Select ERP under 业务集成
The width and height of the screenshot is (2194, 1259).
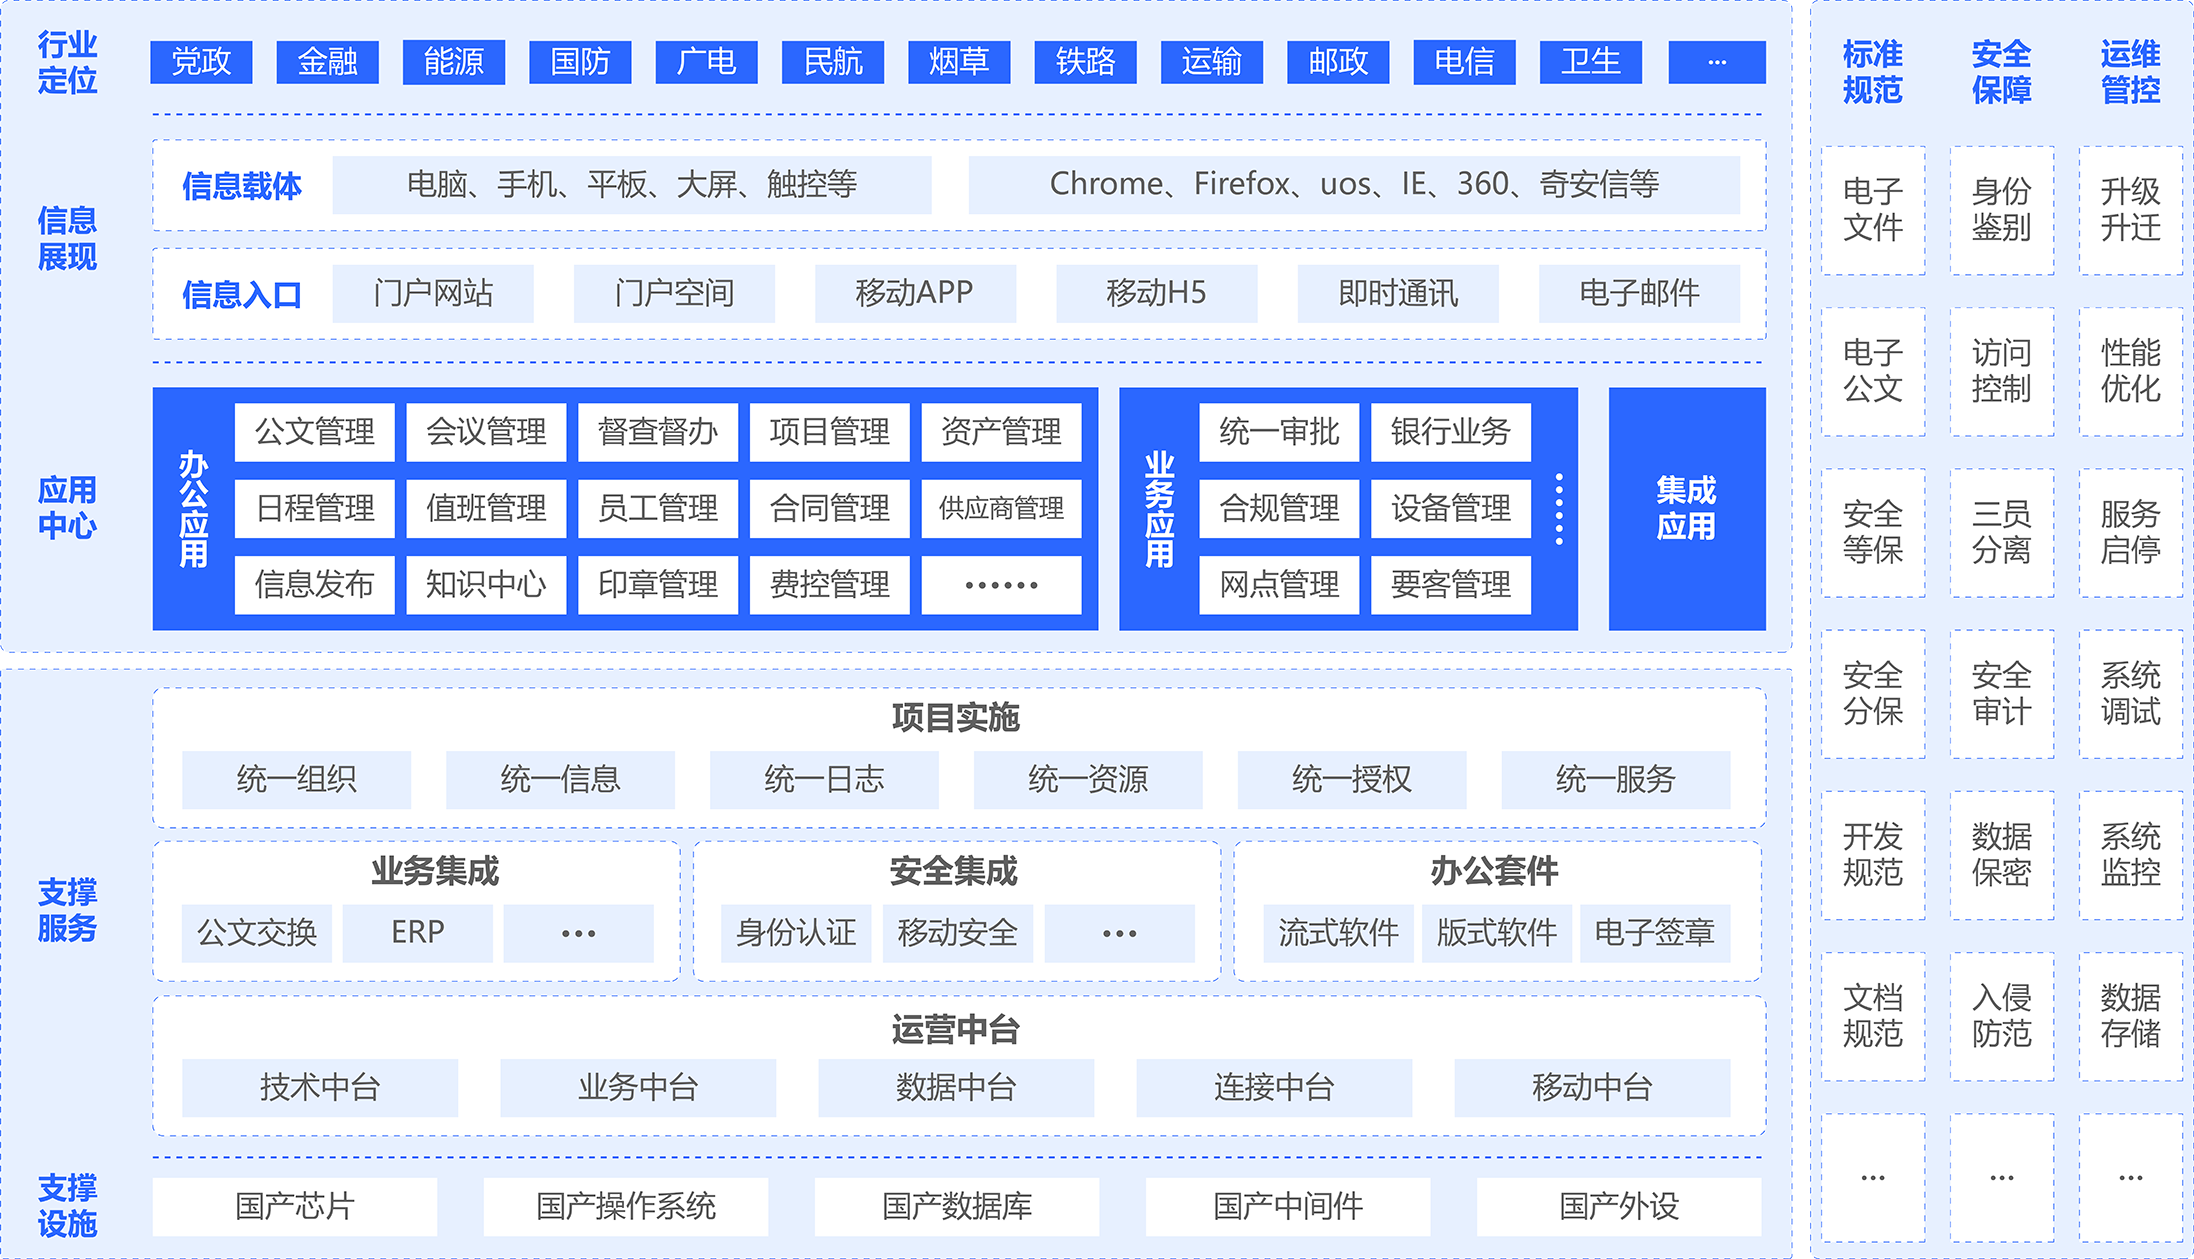coord(417,932)
